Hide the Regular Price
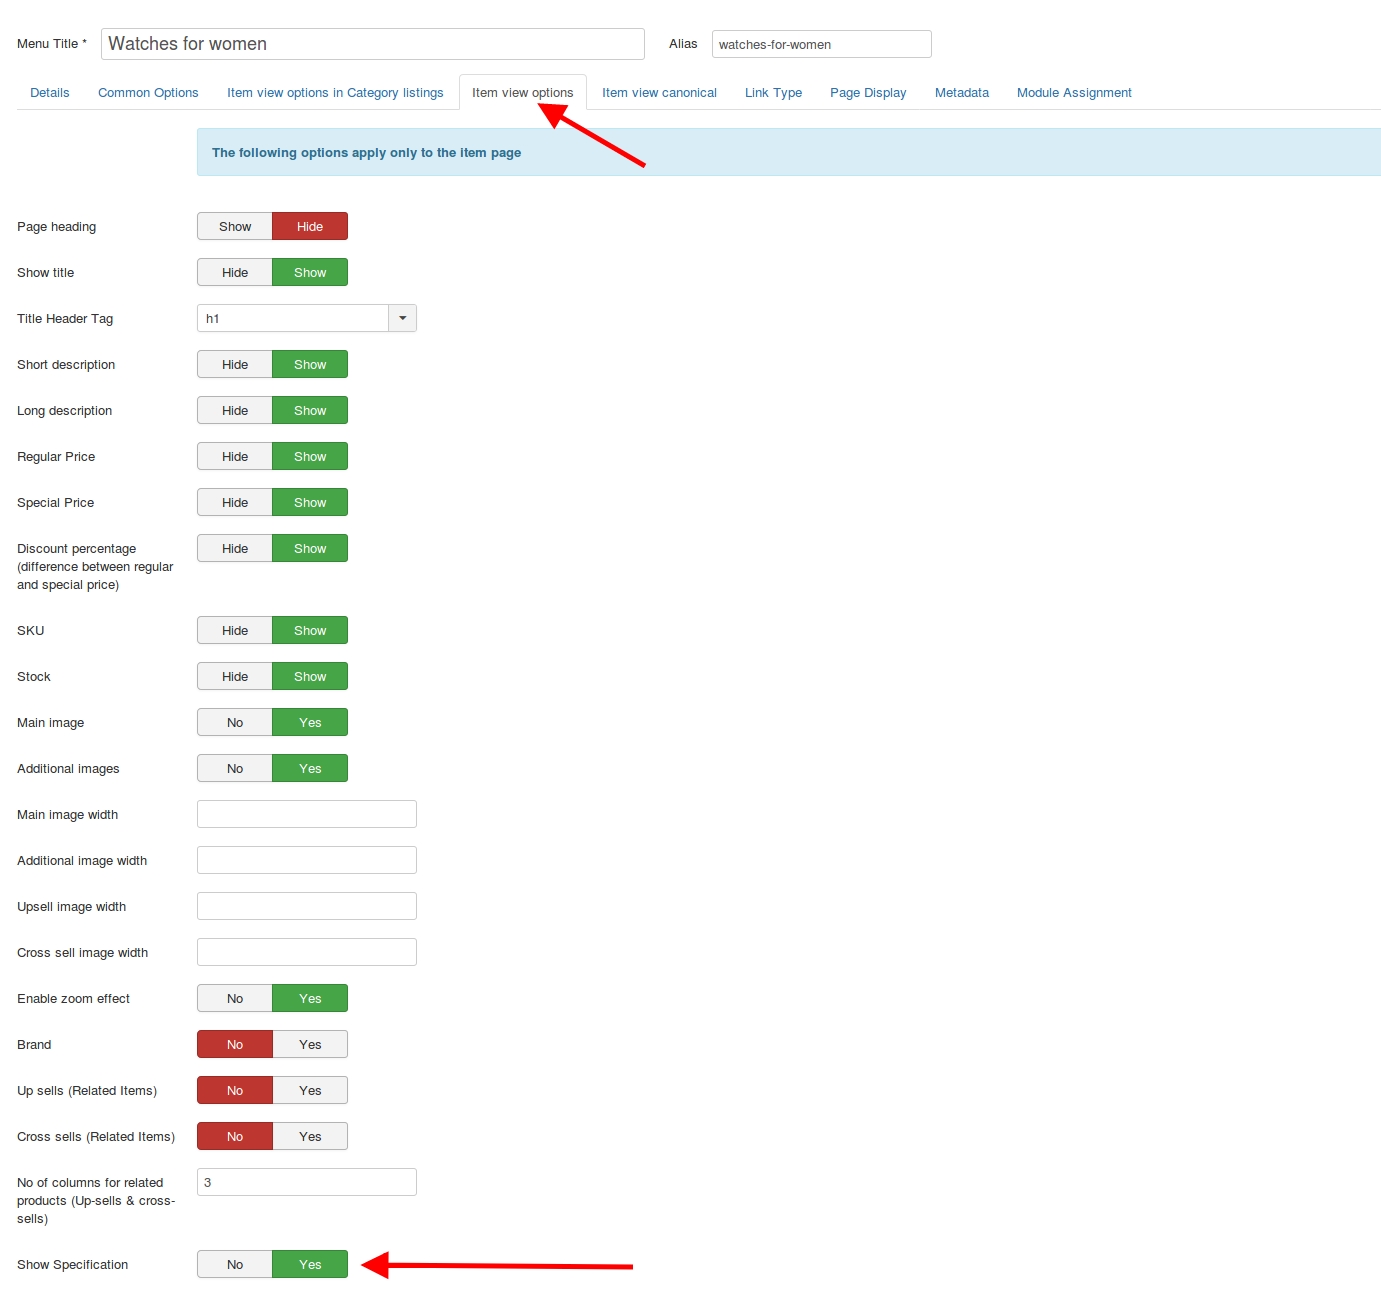Screen dimensions: 1381x1291 235,457
